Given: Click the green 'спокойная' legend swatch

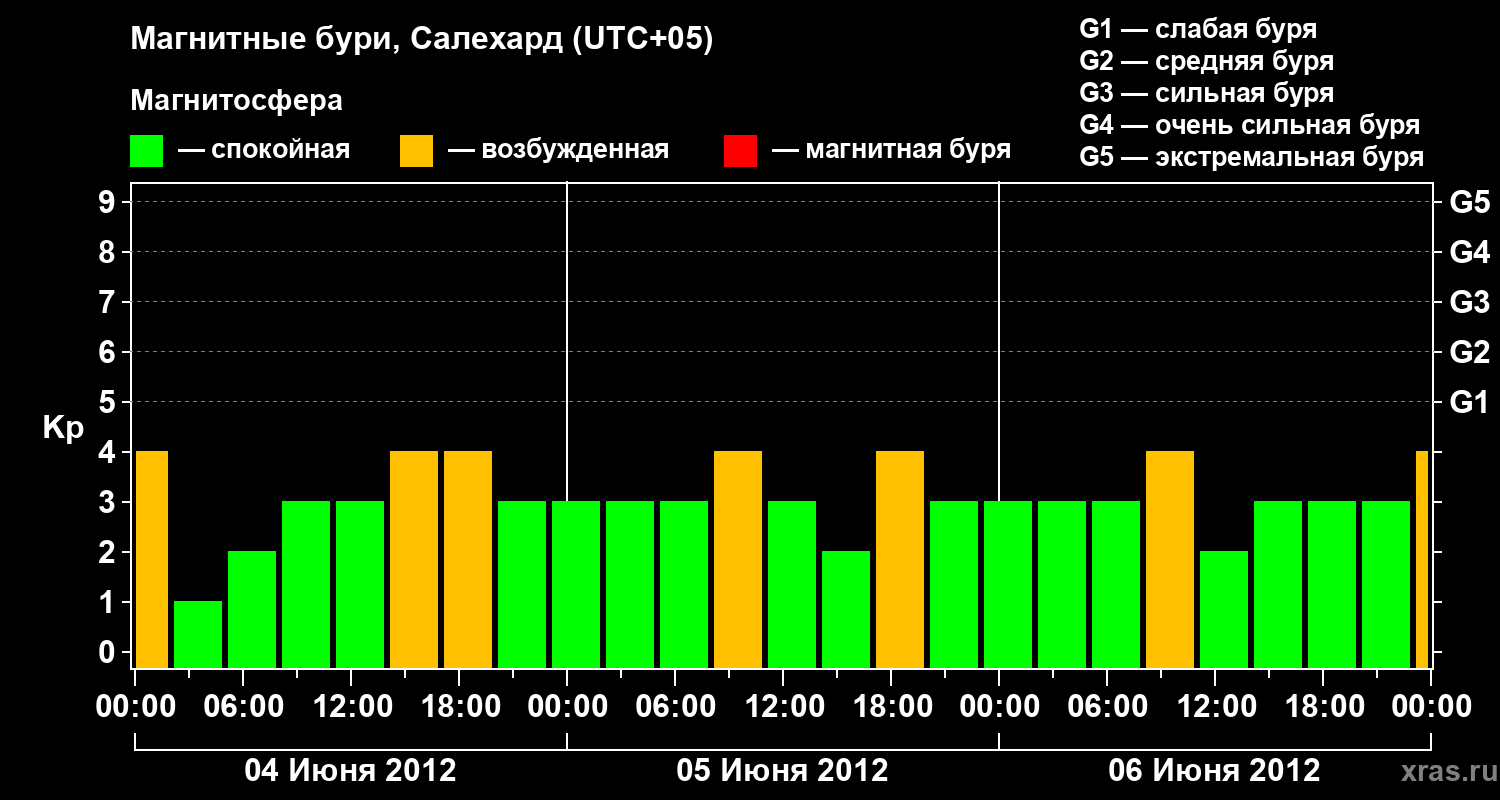Looking at the screenshot, I should pos(146,151).
